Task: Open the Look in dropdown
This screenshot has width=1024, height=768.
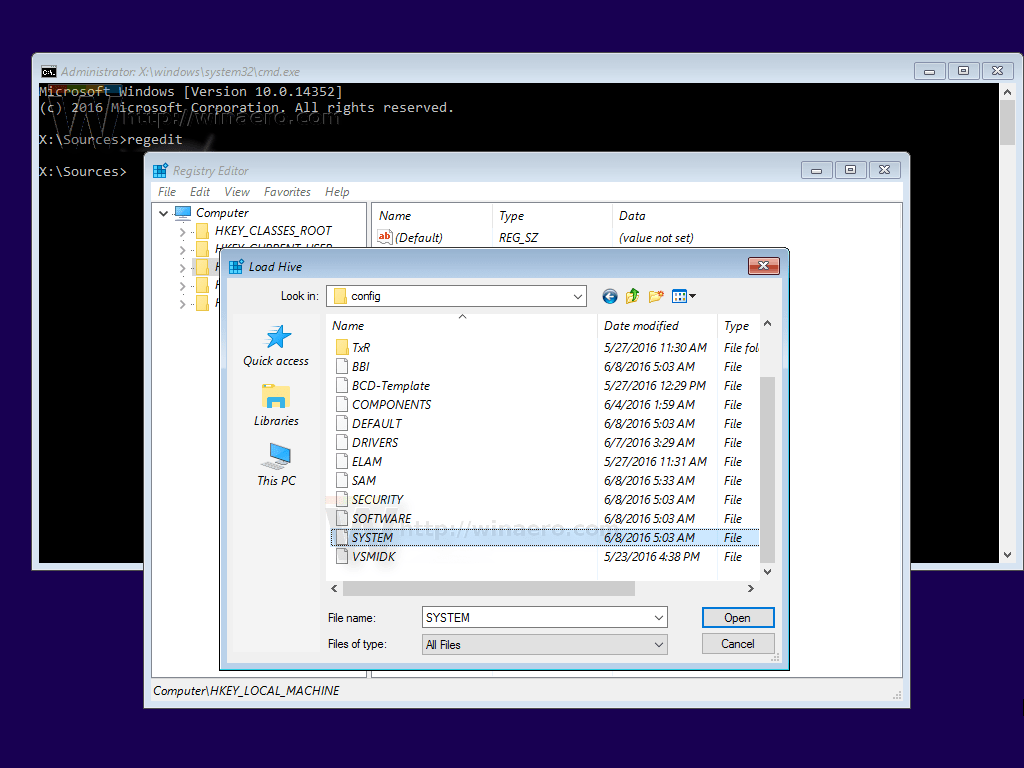Action: pyautogui.click(x=578, y=296)
